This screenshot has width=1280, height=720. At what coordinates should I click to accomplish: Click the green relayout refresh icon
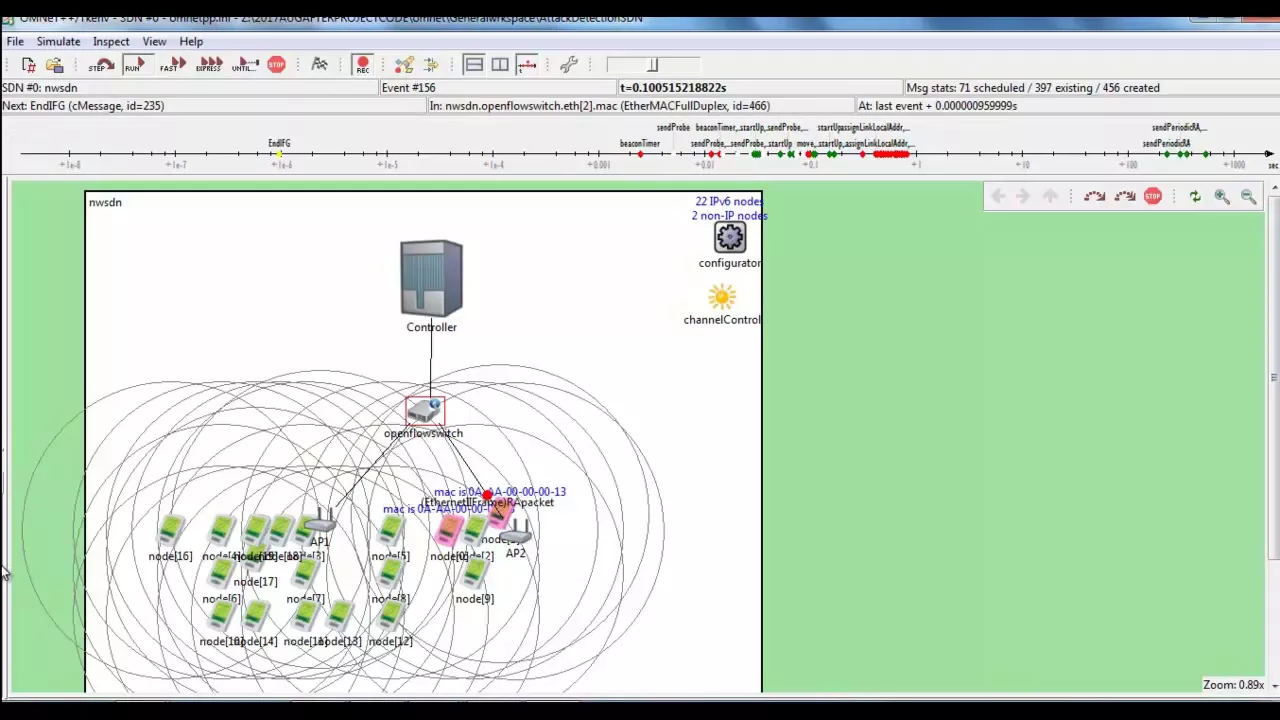click(x=1195, y=196)
